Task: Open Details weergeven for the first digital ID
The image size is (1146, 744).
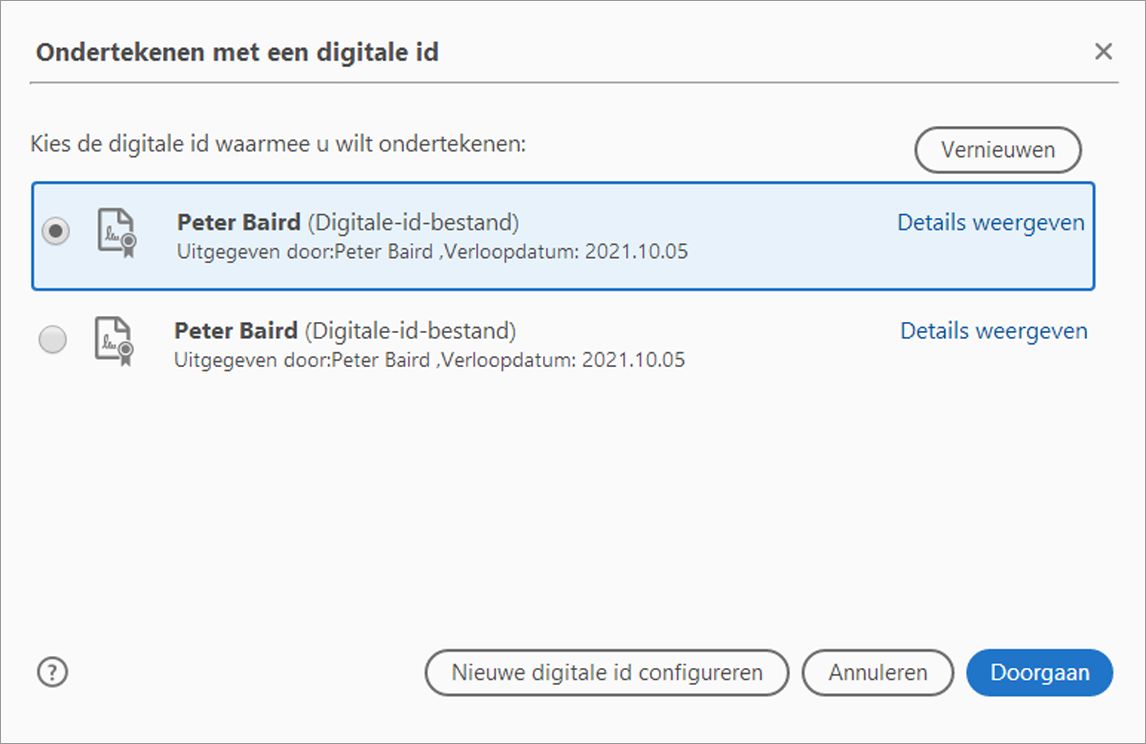Action: click(x=991, y=222)
